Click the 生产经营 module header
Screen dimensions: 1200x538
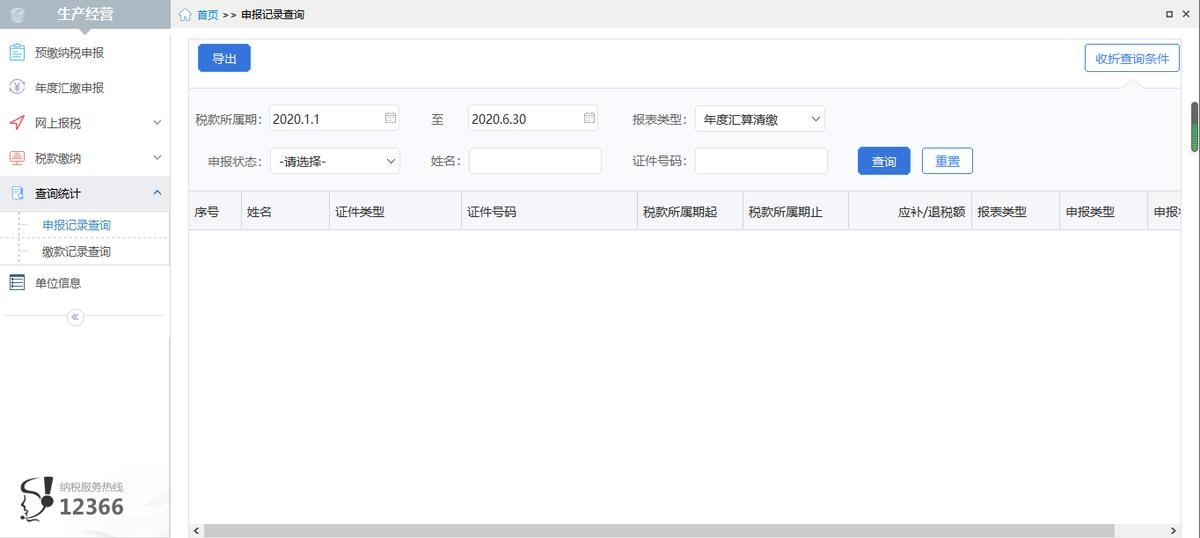(x=85, y=14)
